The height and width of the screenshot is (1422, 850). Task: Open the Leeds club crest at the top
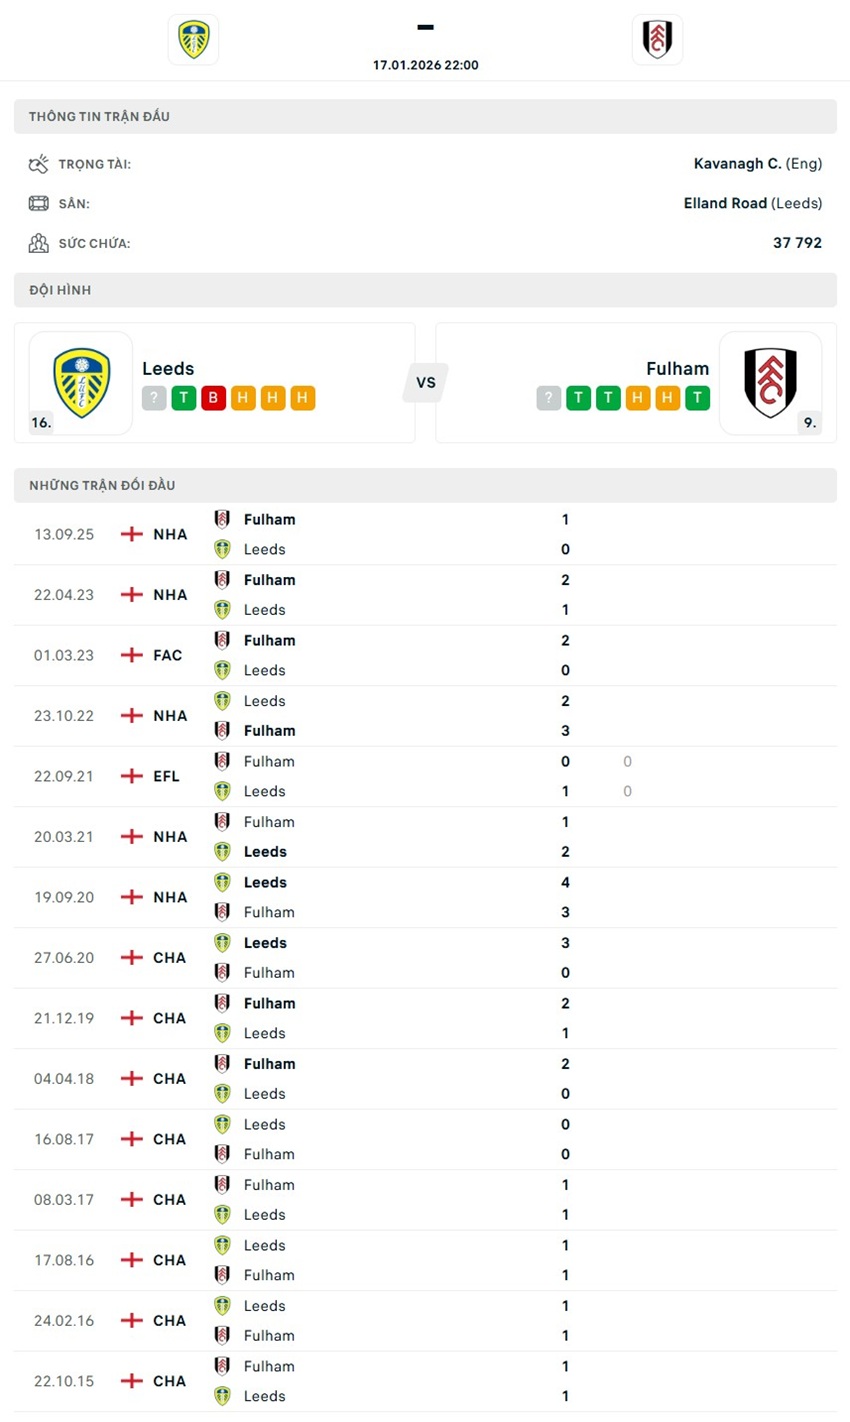point(192,39)
